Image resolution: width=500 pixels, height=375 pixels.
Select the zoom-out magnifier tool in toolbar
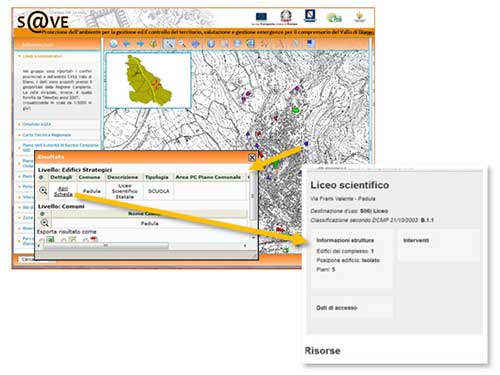pos(182,44)
